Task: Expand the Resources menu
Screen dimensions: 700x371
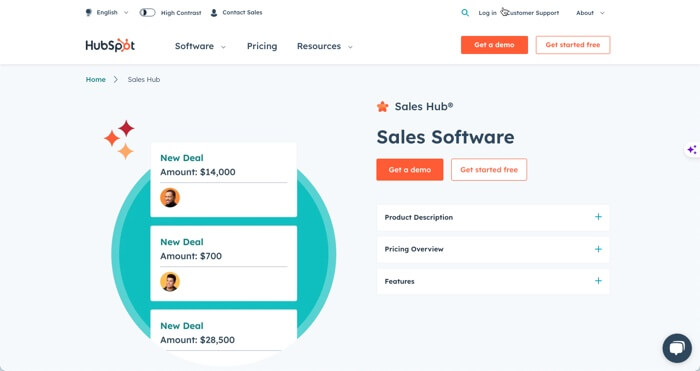Action: coord(325,46)
